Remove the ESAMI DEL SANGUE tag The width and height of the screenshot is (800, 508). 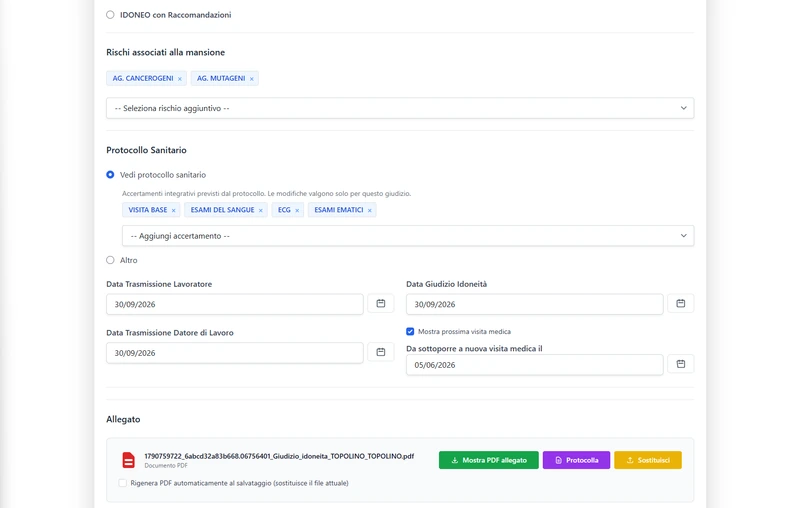click(261, 210)
